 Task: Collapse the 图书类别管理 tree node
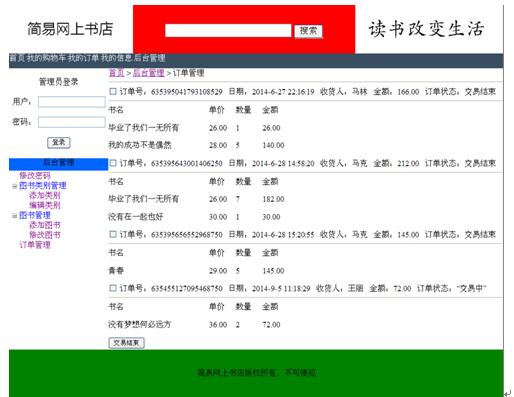tap(14, 186)
